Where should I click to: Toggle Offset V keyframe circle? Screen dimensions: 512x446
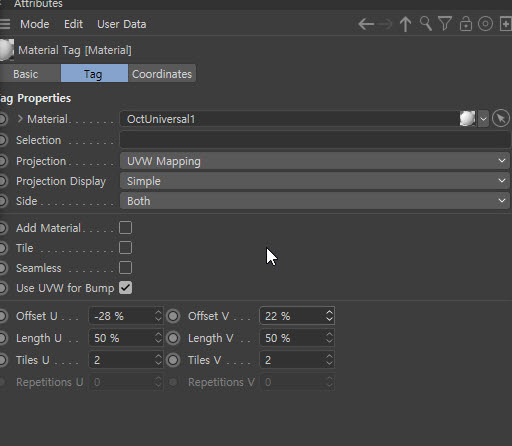[x=173, y=316]
